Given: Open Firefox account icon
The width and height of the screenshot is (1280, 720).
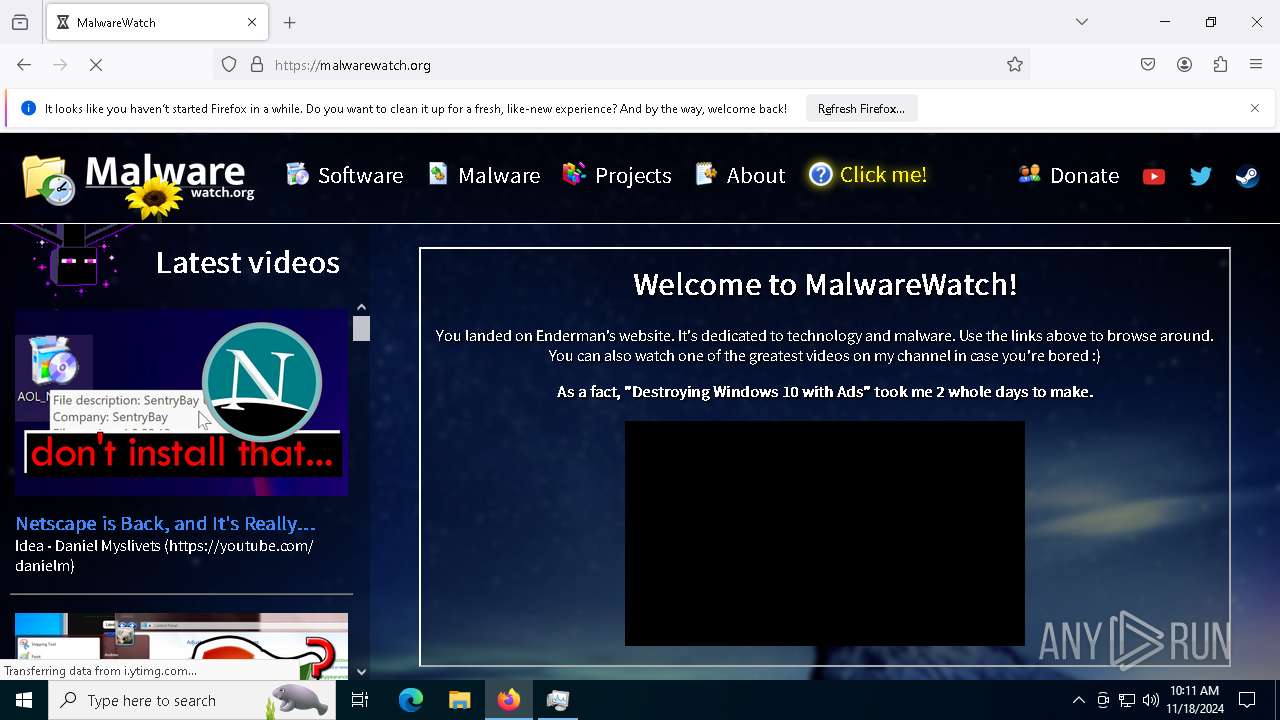Looking at the screenshot, I should point(1184,65).
